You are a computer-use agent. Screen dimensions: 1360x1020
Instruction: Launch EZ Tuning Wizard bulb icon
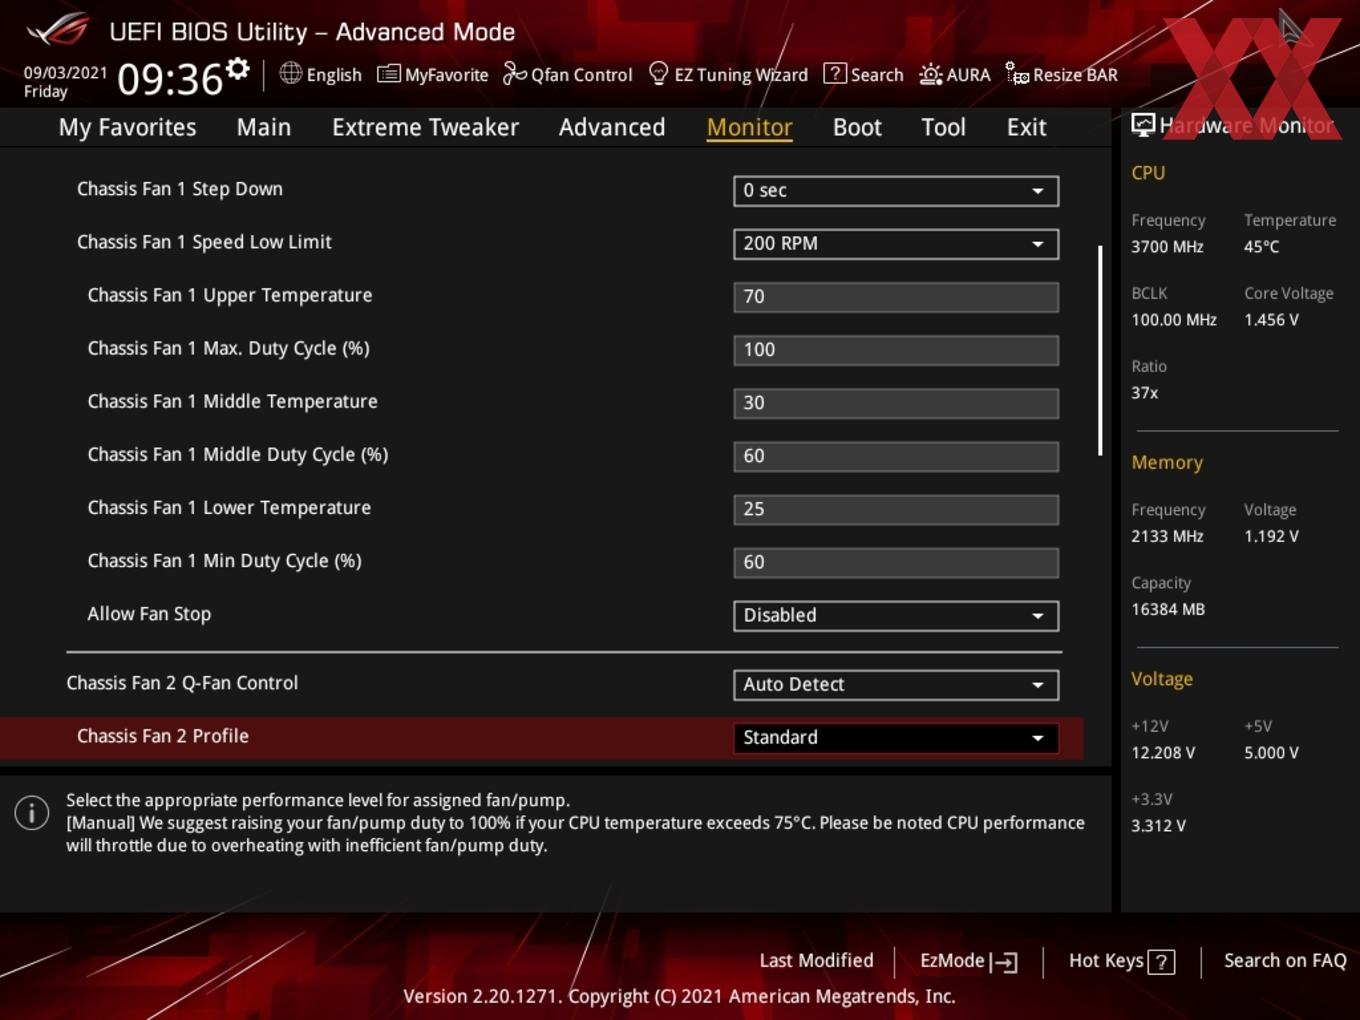(658, 74)
